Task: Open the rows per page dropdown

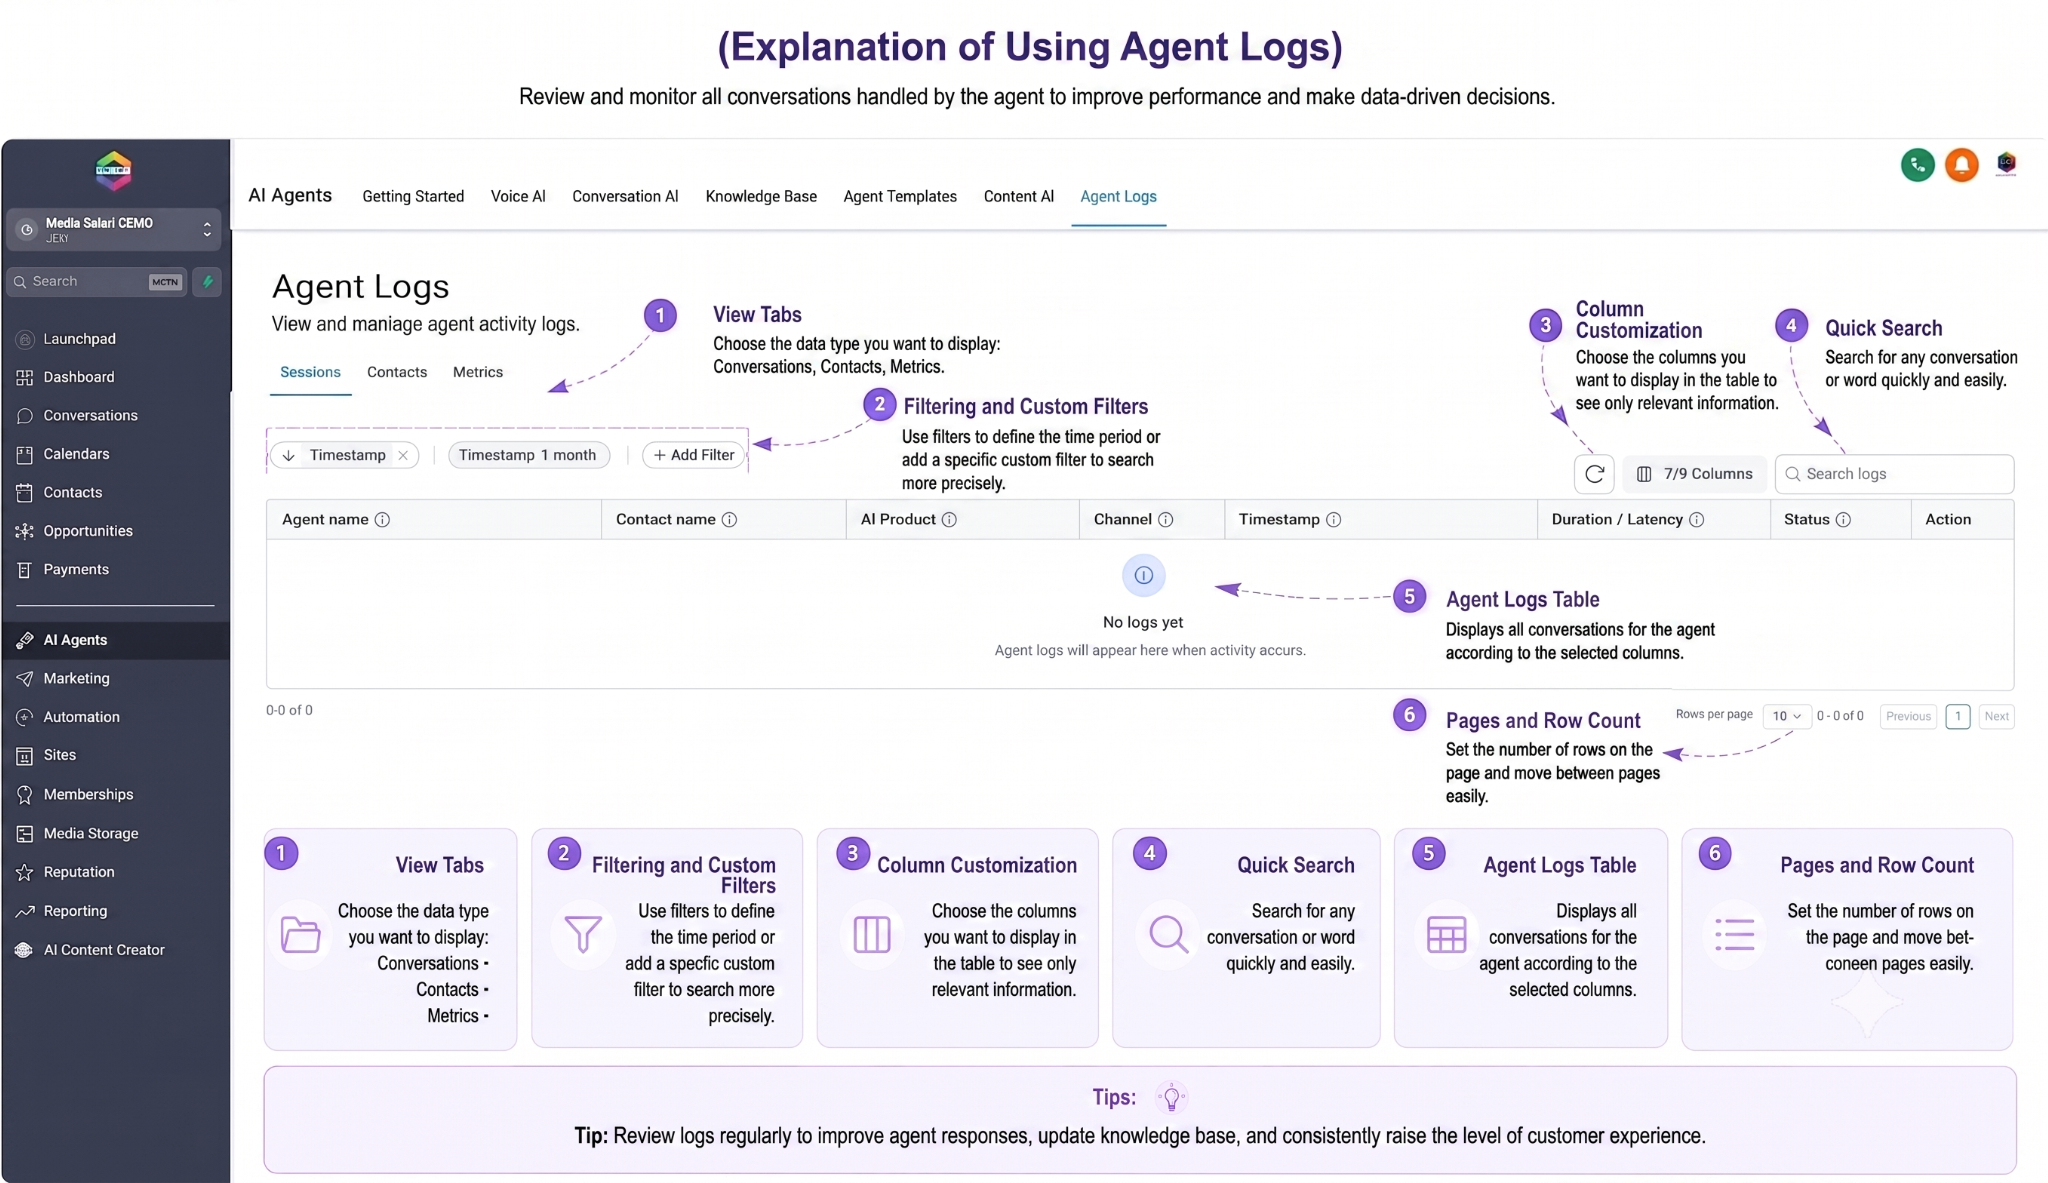Action: coord(1787,716)
